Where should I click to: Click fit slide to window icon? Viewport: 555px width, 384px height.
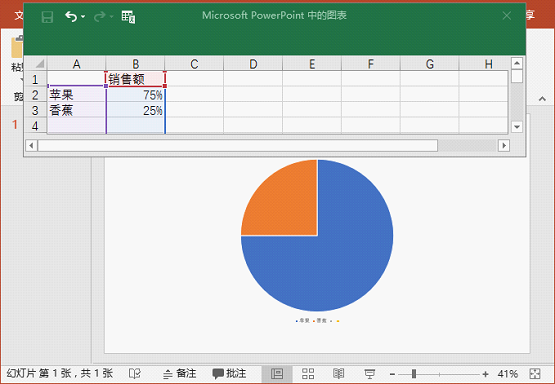[535, 374]
